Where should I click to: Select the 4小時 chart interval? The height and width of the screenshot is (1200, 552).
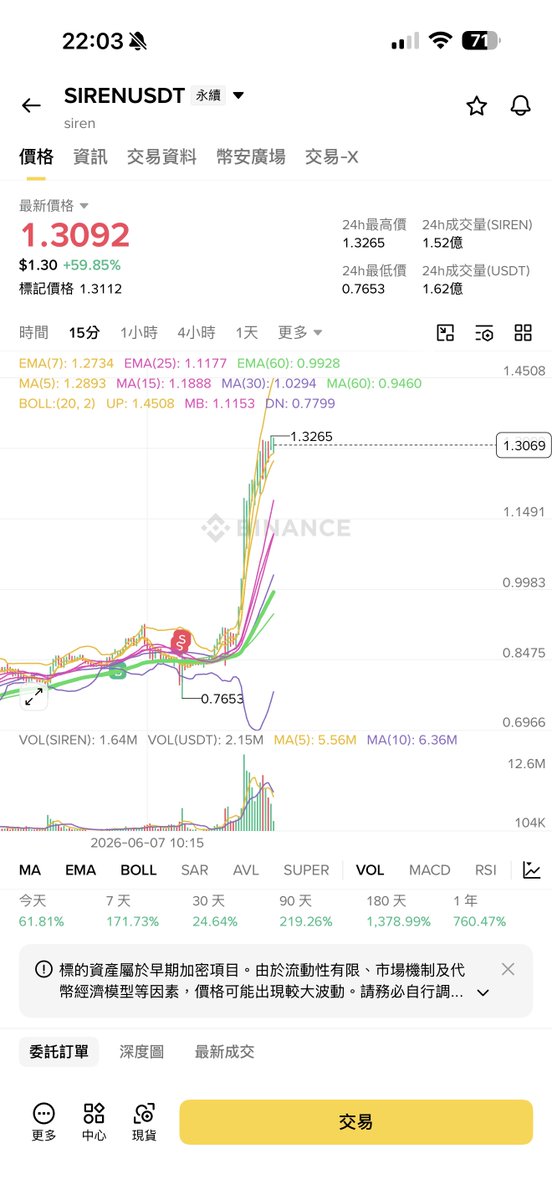click(x=196, y=332)
